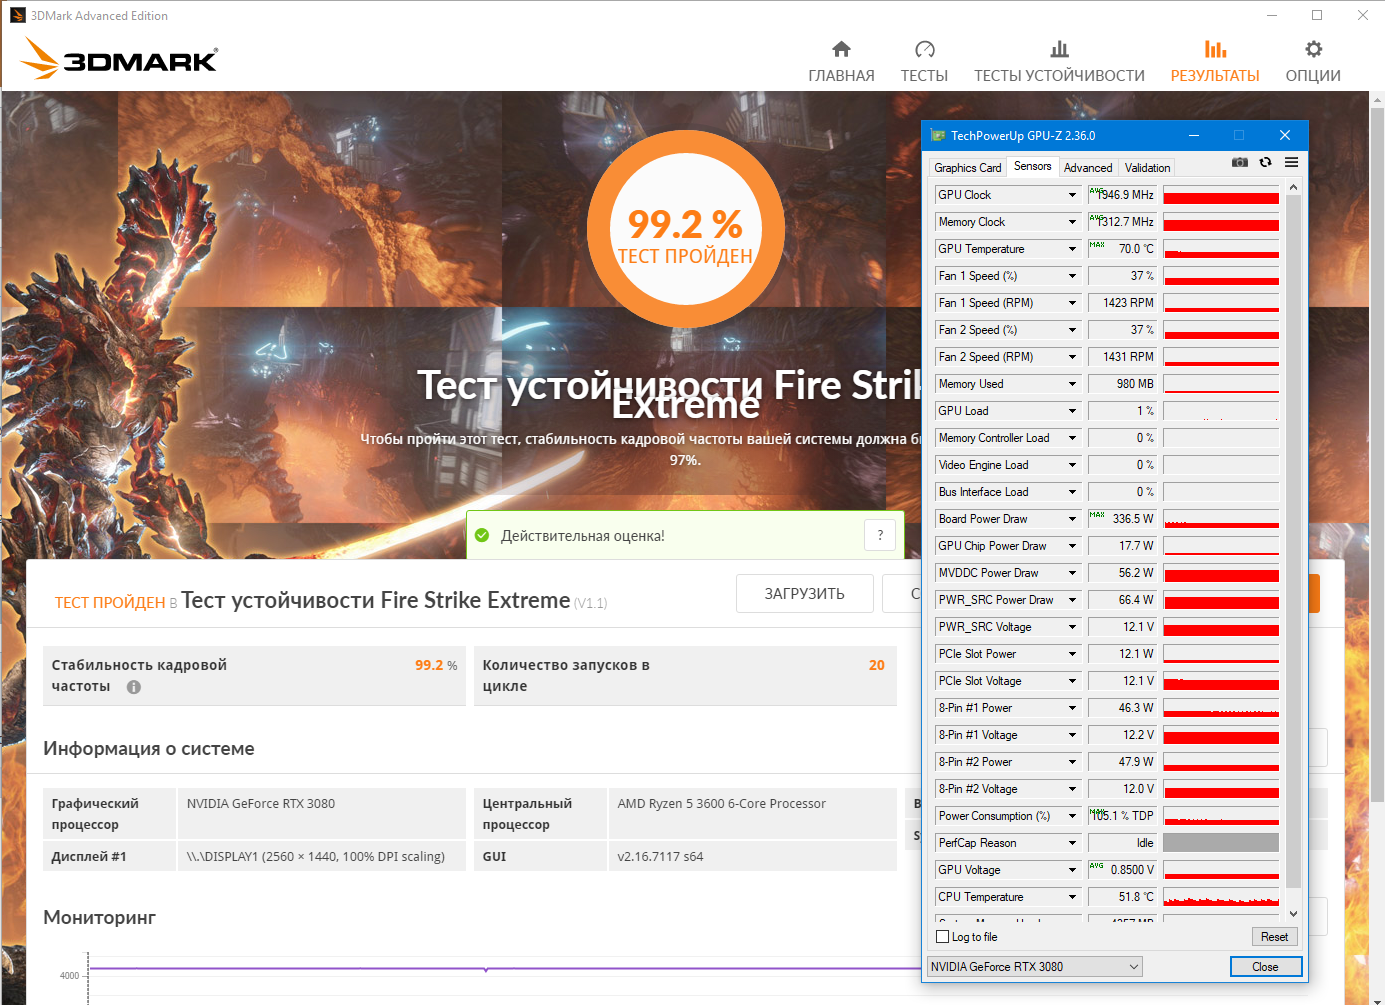Click the Memory Used 980 MB value
This screenshot has width=1385, height=1005.
pos(1122,384)
